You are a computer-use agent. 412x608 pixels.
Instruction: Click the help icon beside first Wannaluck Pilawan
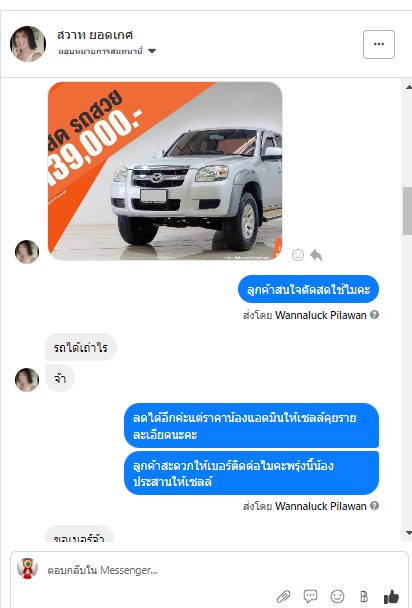374,314
